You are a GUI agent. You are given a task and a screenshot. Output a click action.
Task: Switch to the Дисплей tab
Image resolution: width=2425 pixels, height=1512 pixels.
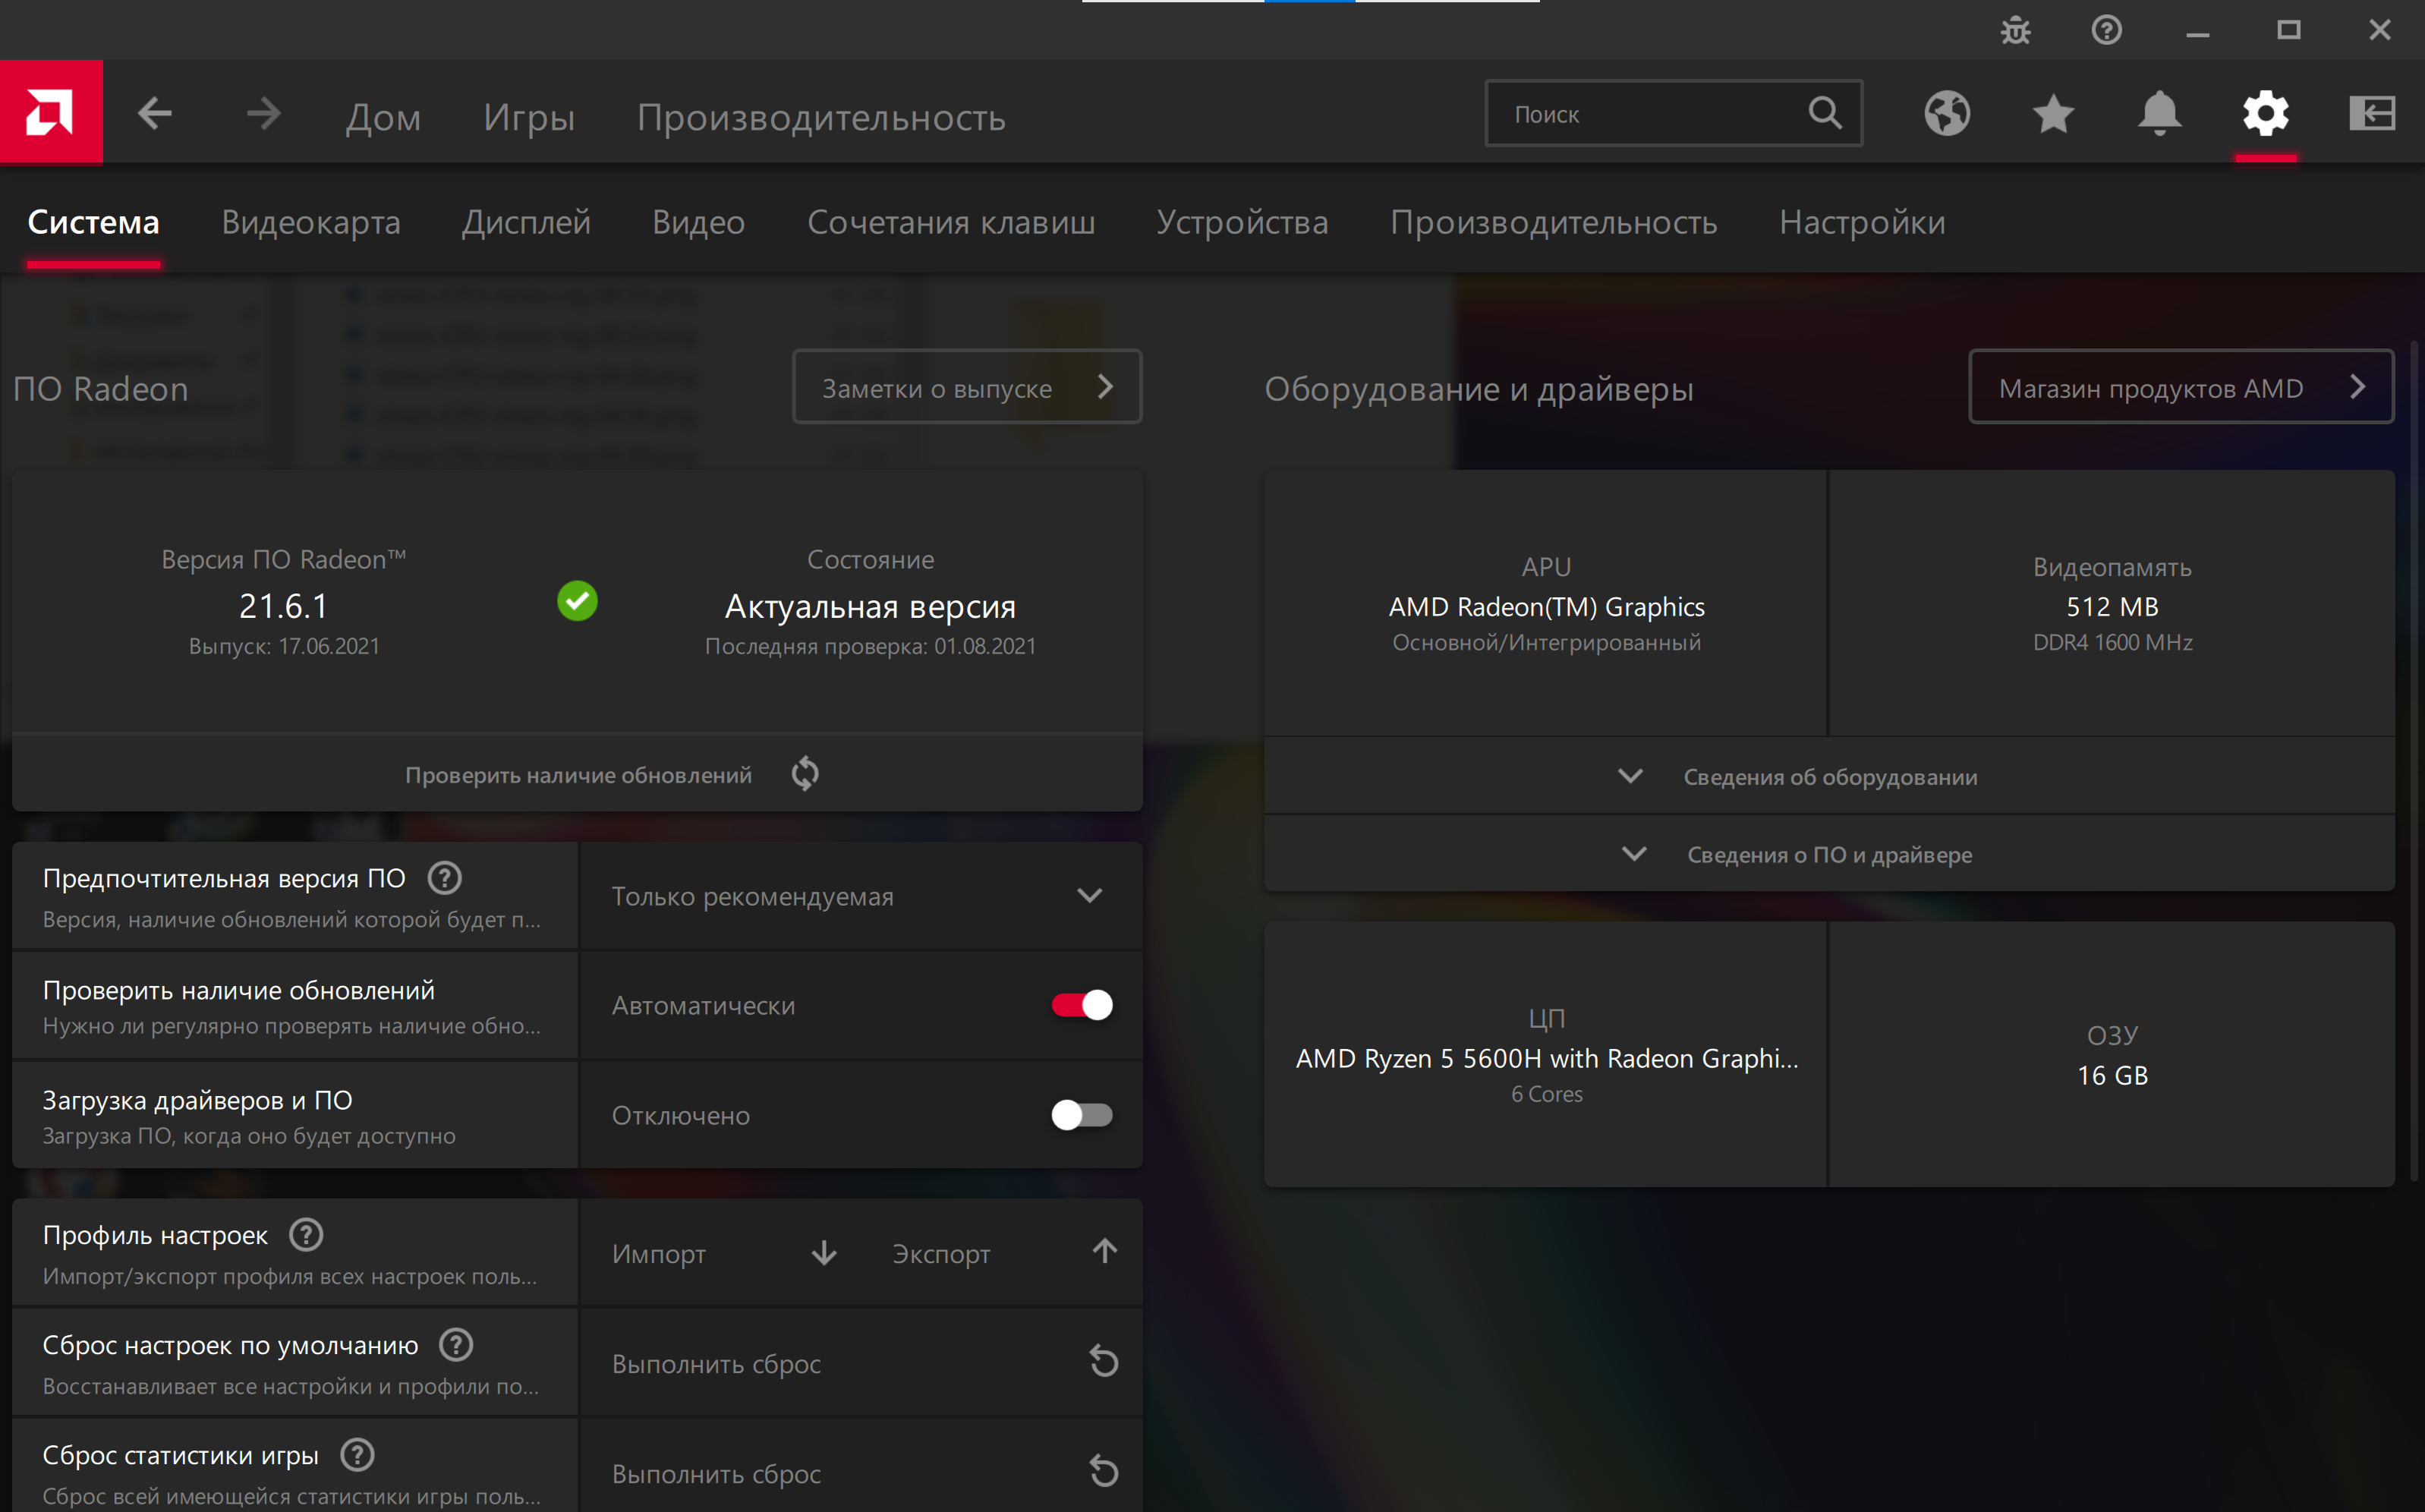pos(526,222)
